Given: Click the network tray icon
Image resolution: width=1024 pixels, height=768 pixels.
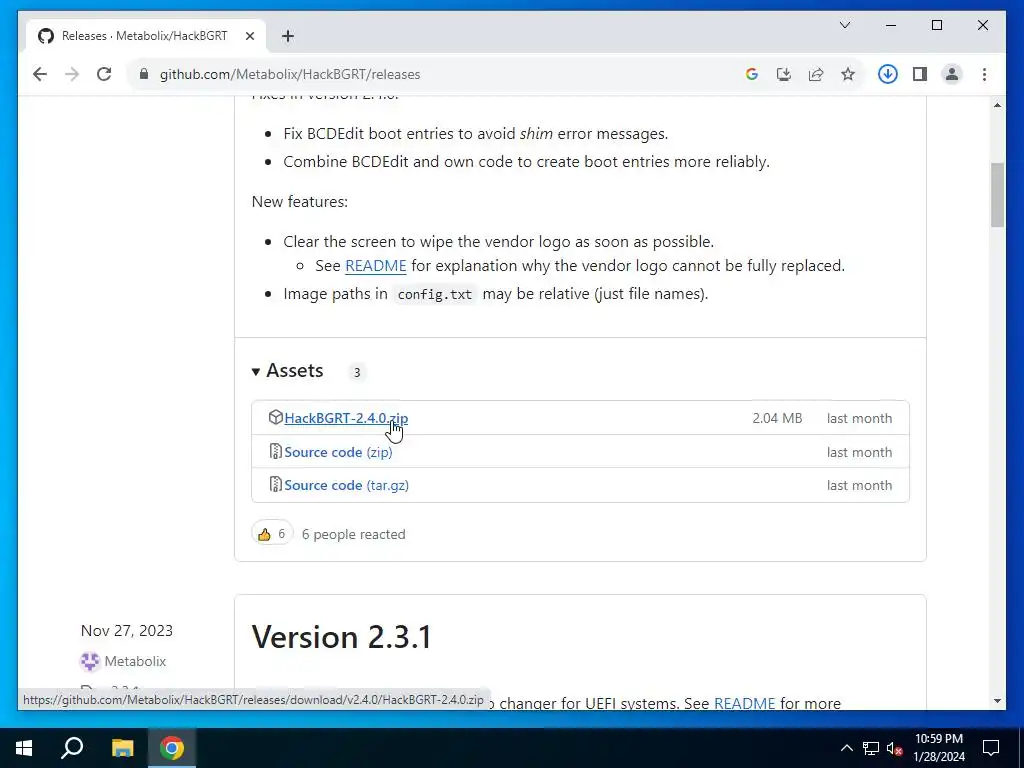Looking at the screenshot, I should click(871, 748).
